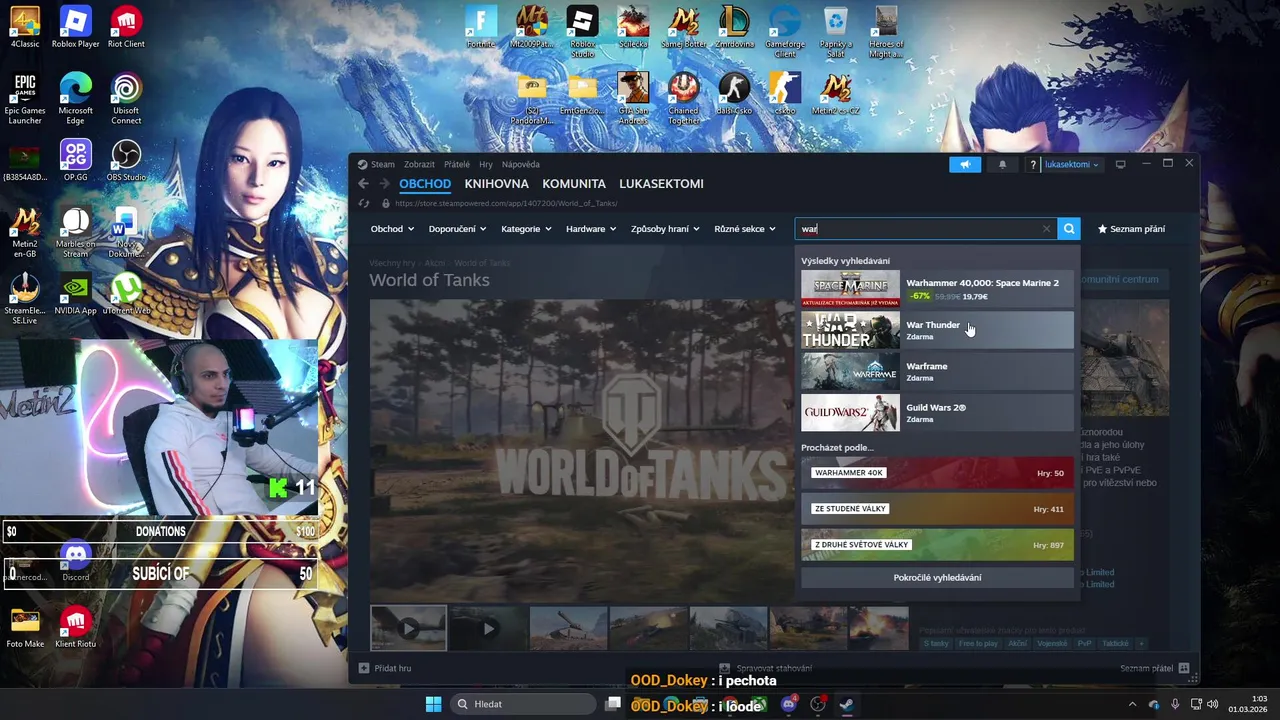Image resolution: width=1280 pixels, height=720 pixels.
Task: Open the Roblox Studio desktop icon
Action: 582,30
